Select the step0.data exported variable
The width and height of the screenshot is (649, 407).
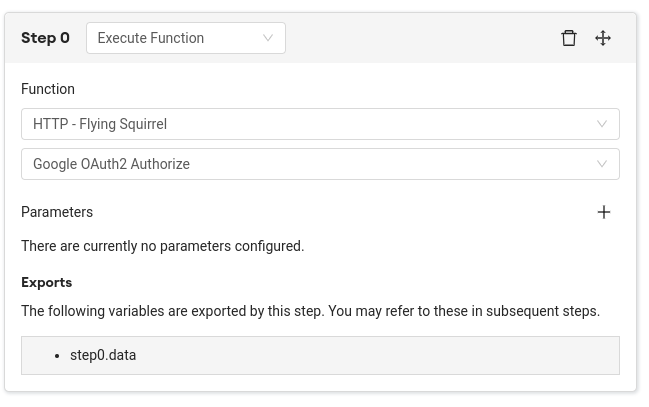click(x=103, y=355)
